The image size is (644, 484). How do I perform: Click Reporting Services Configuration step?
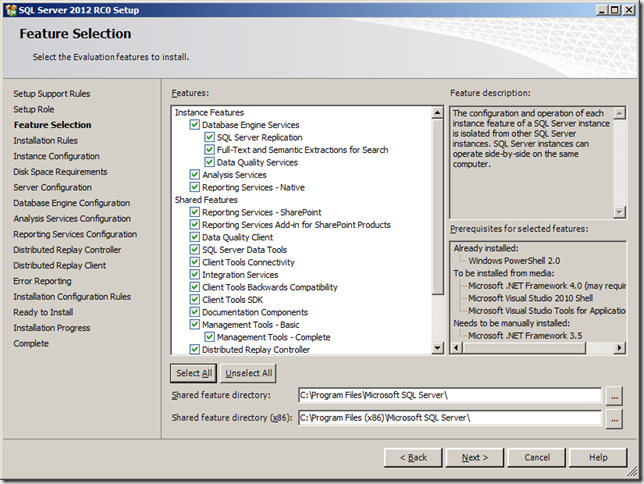(75, 234)
